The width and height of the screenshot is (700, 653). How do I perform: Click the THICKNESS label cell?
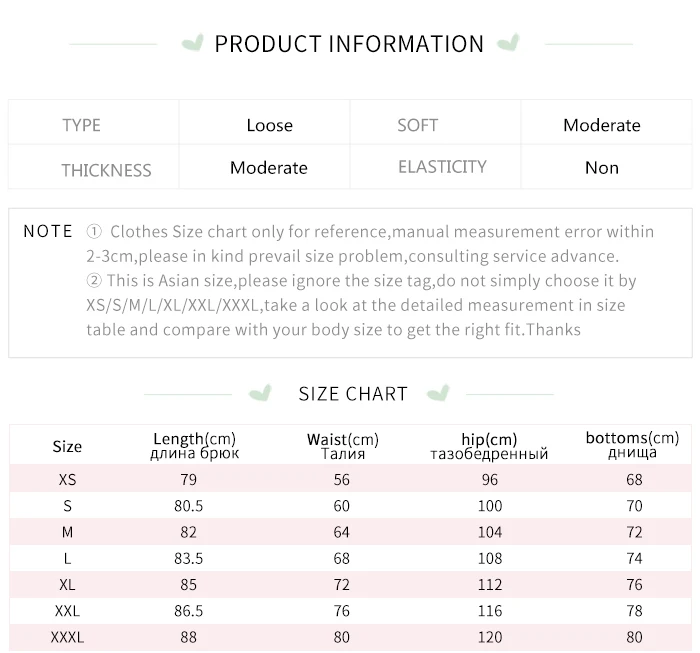pyautogui.click(x=94, y=167)
